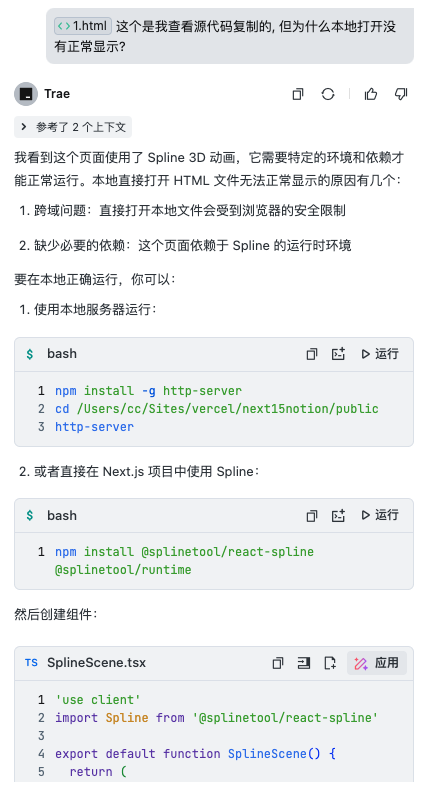Insert SplineScene.tsx code at cursor icon
This screenshot has height=786, width=423.
(304, 663)
